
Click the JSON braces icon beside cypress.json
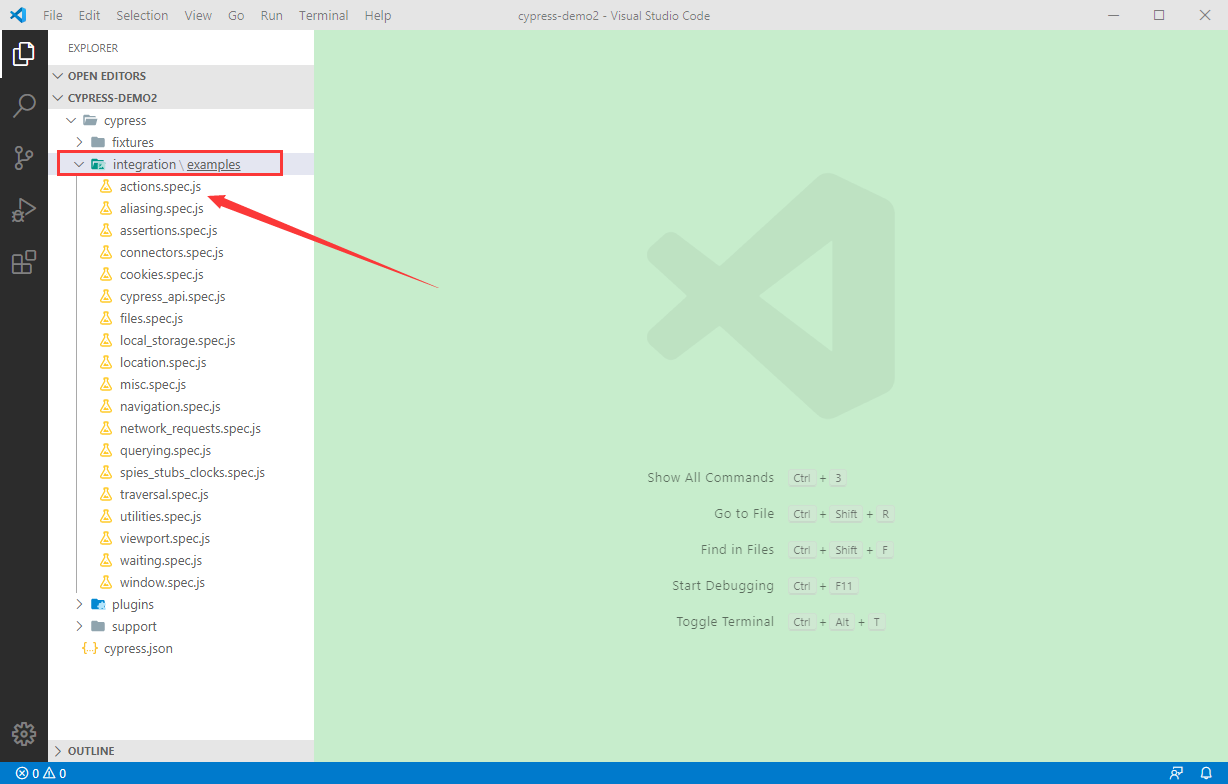click(x=89, y=649)
